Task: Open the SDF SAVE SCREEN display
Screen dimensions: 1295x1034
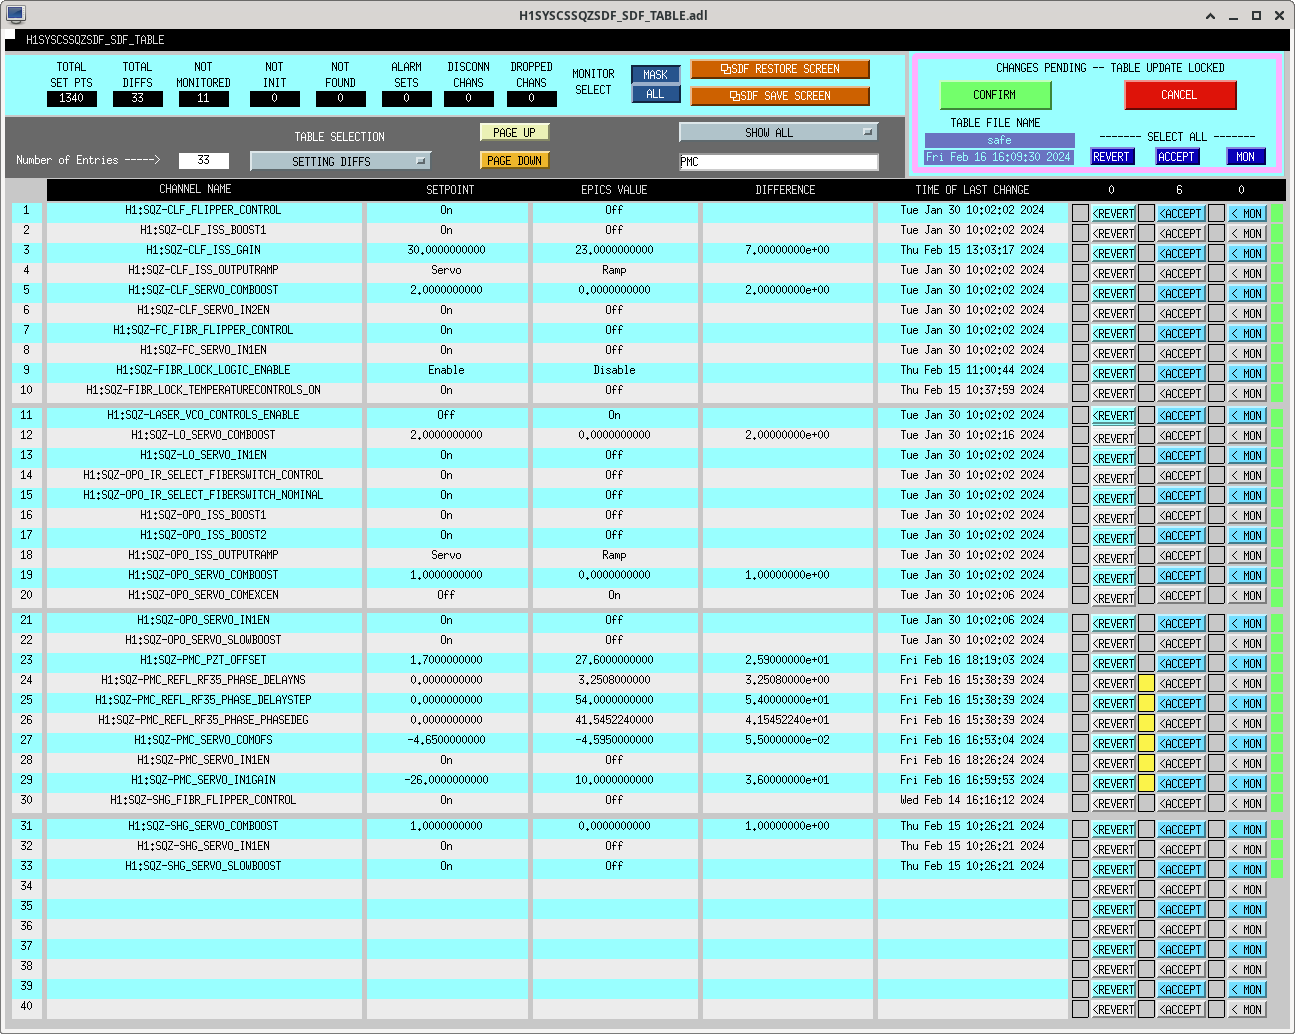Action: (780, 96)
